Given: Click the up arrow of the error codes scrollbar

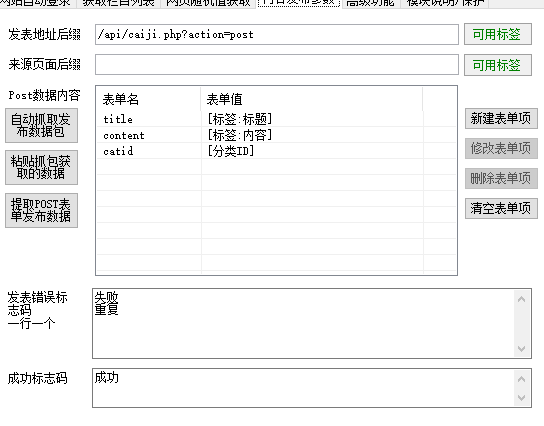Looking at the screenshot, I should click(x=521, y=299).
